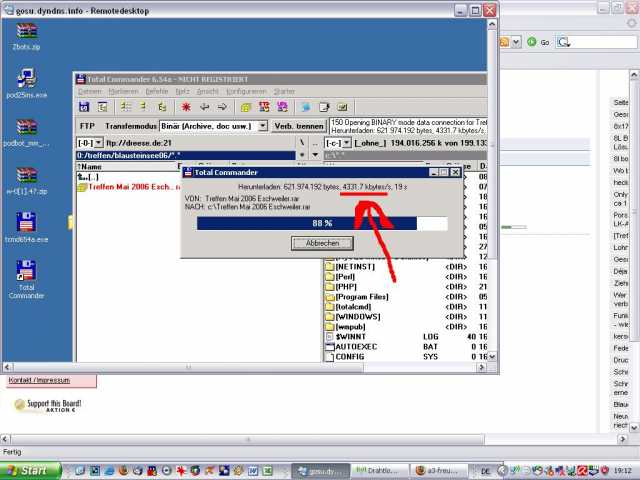Click the last toolbar icon in Total Commander

[x=342, y=107]
